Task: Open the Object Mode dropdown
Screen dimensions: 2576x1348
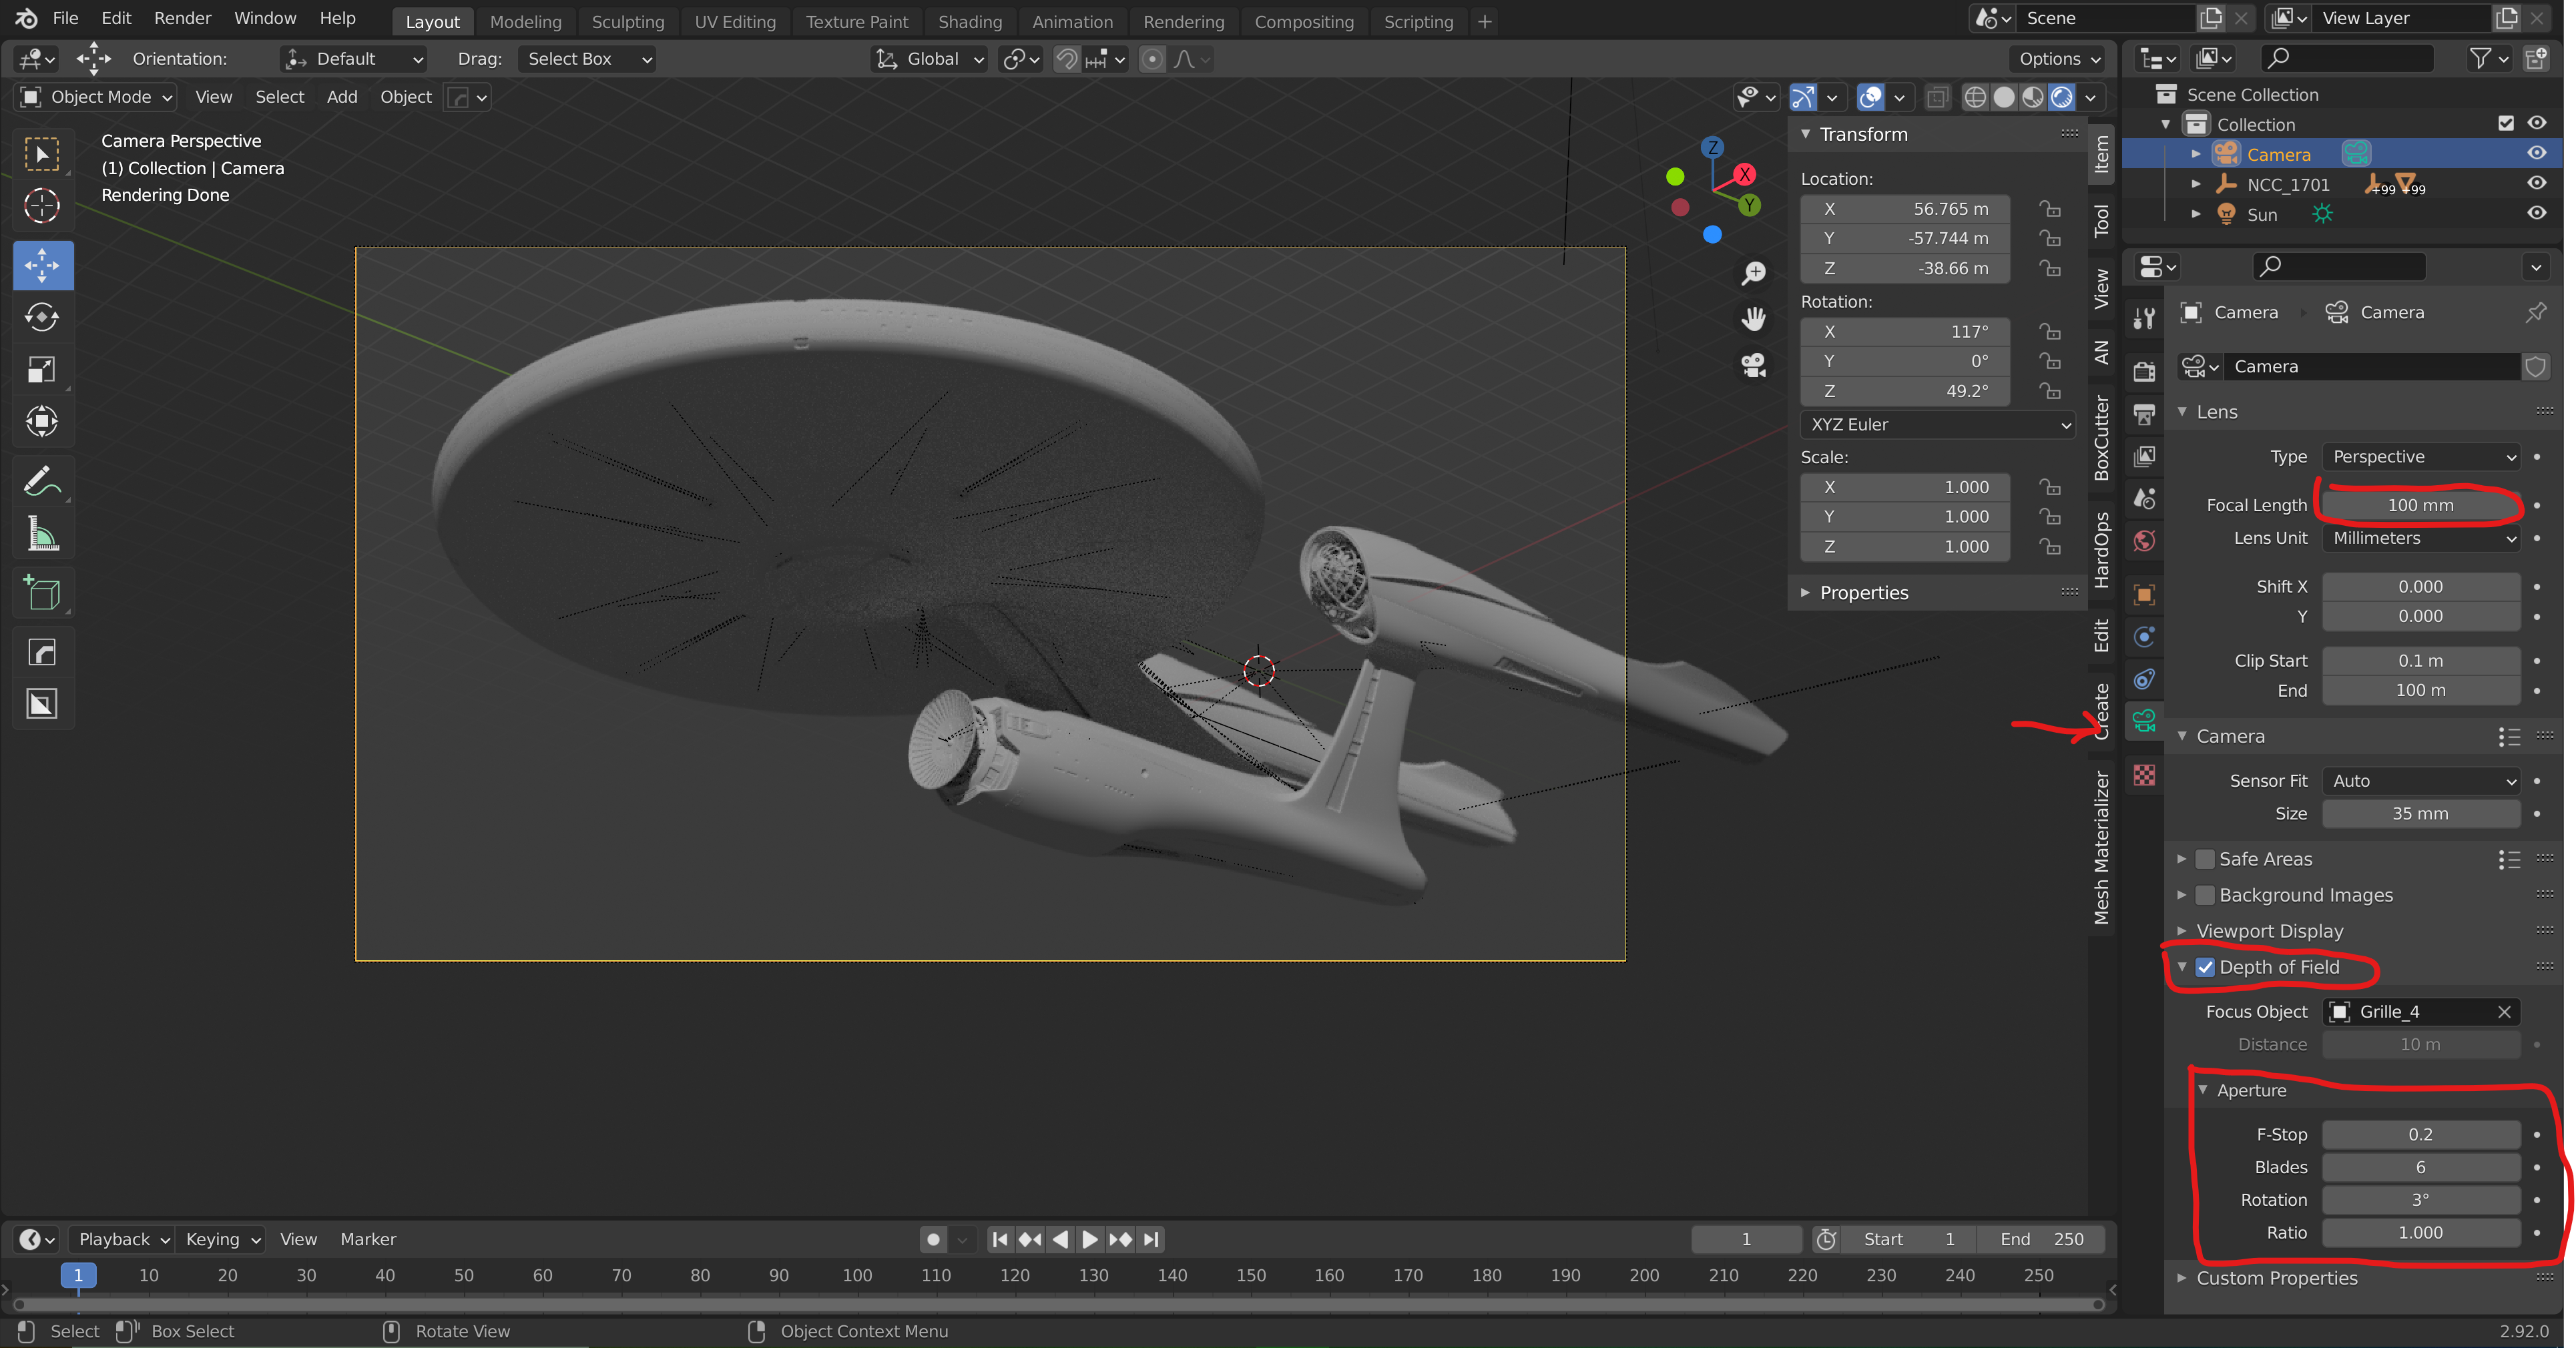Action: 97,97
